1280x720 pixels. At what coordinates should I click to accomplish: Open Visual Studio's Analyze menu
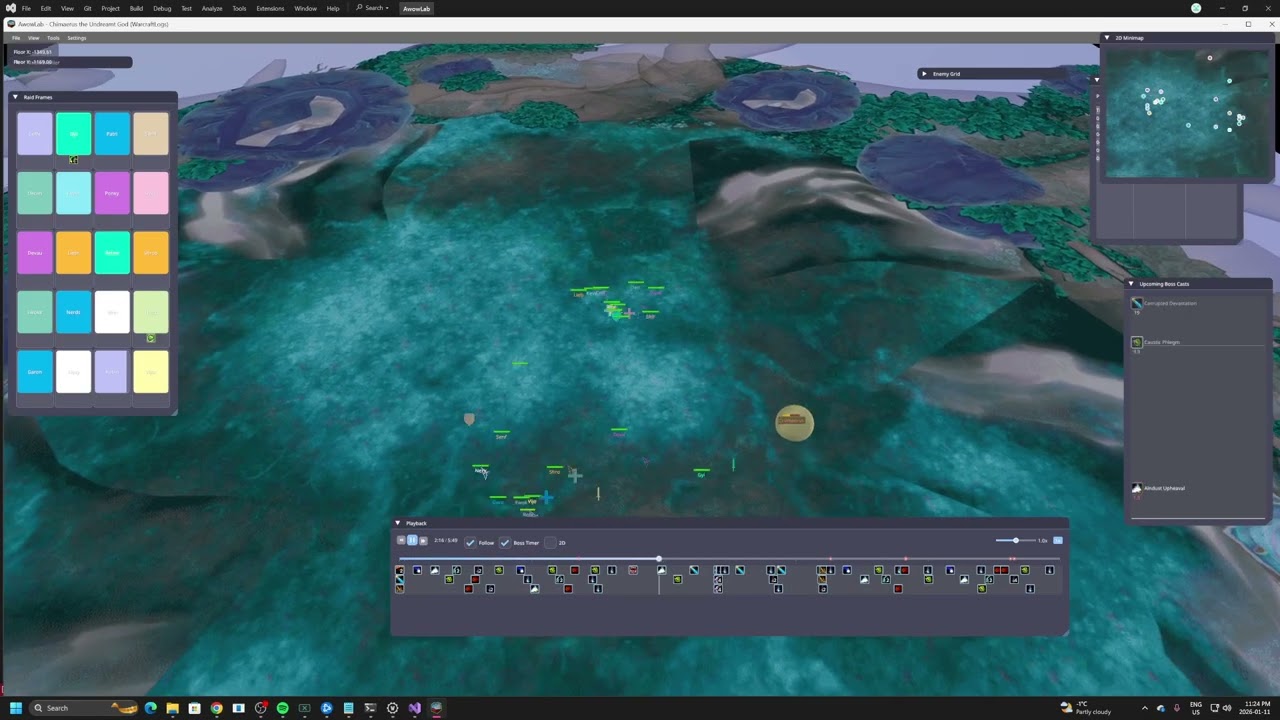click(212, 8)
